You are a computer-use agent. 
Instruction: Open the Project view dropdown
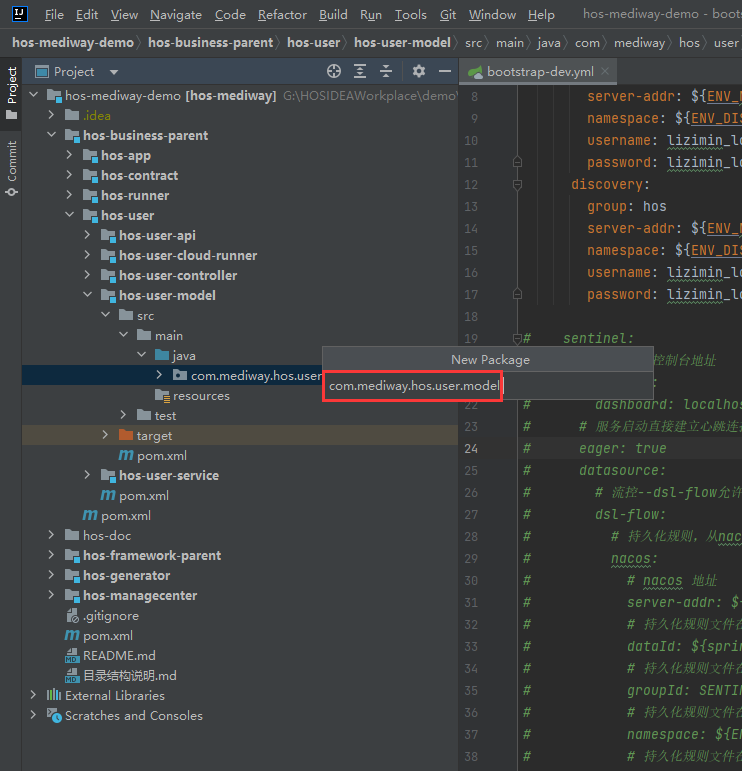click(x=113, y=72)
